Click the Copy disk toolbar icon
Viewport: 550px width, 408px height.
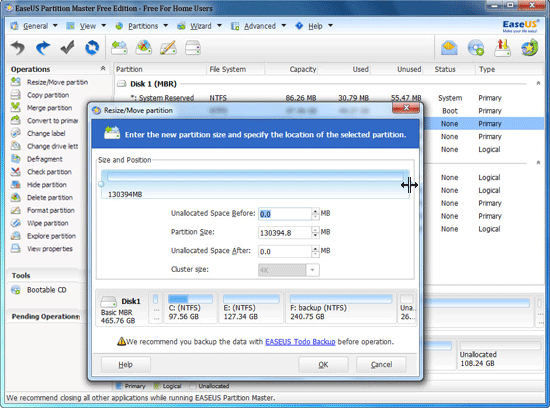tap(193, 48)
